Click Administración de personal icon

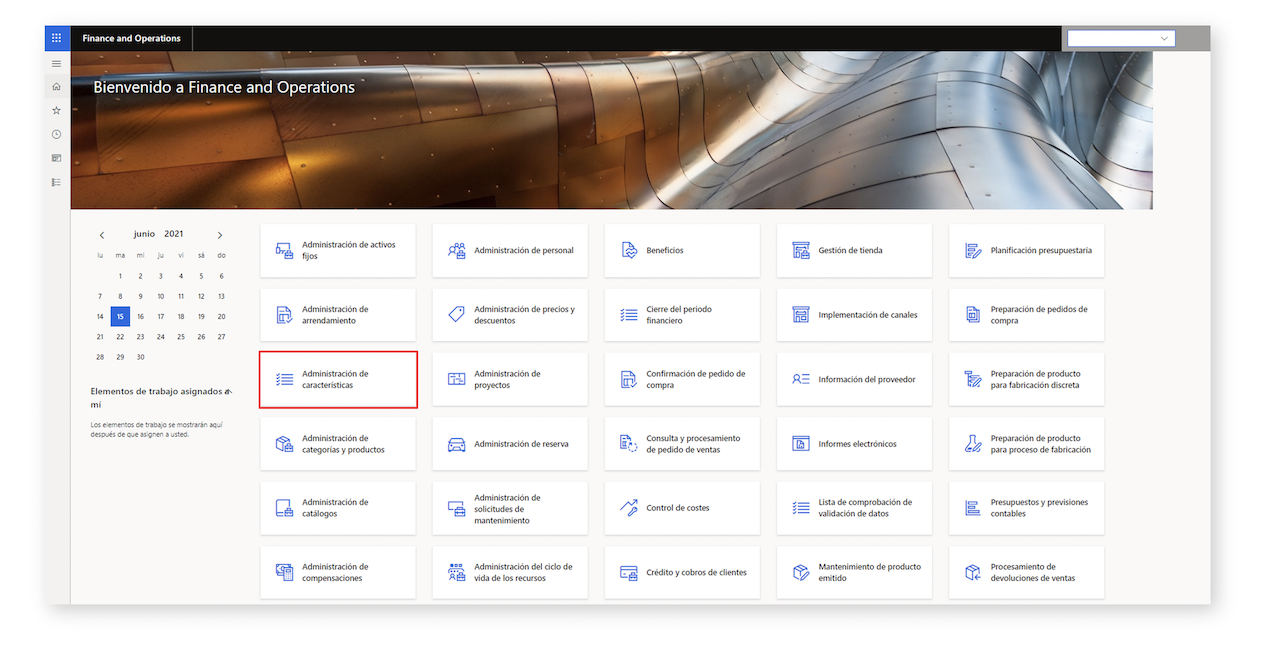coord(457,251)
